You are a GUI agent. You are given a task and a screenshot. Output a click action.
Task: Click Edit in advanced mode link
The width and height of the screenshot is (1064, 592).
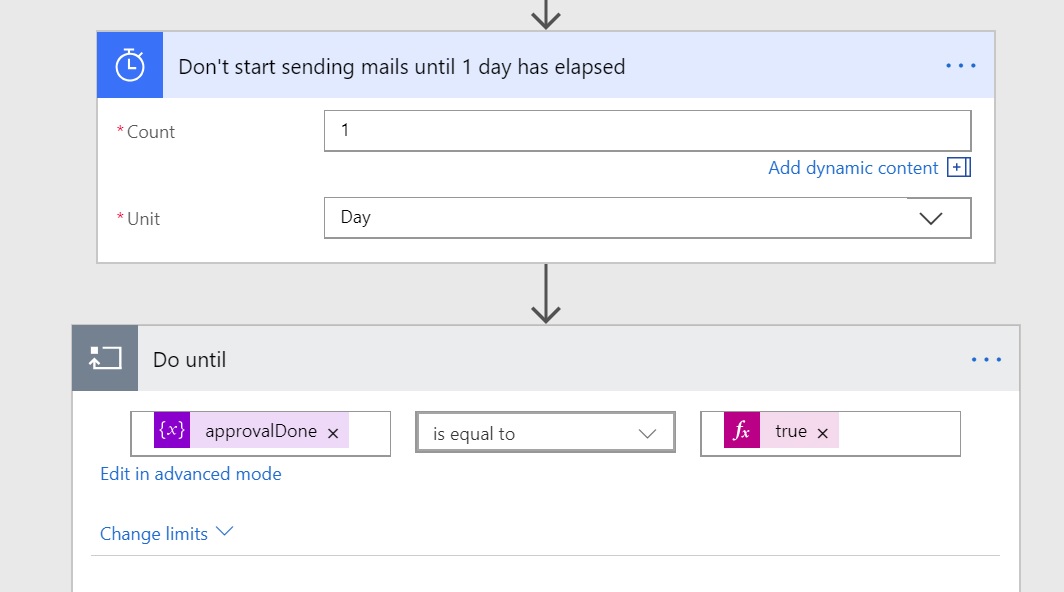click(191, 474)
